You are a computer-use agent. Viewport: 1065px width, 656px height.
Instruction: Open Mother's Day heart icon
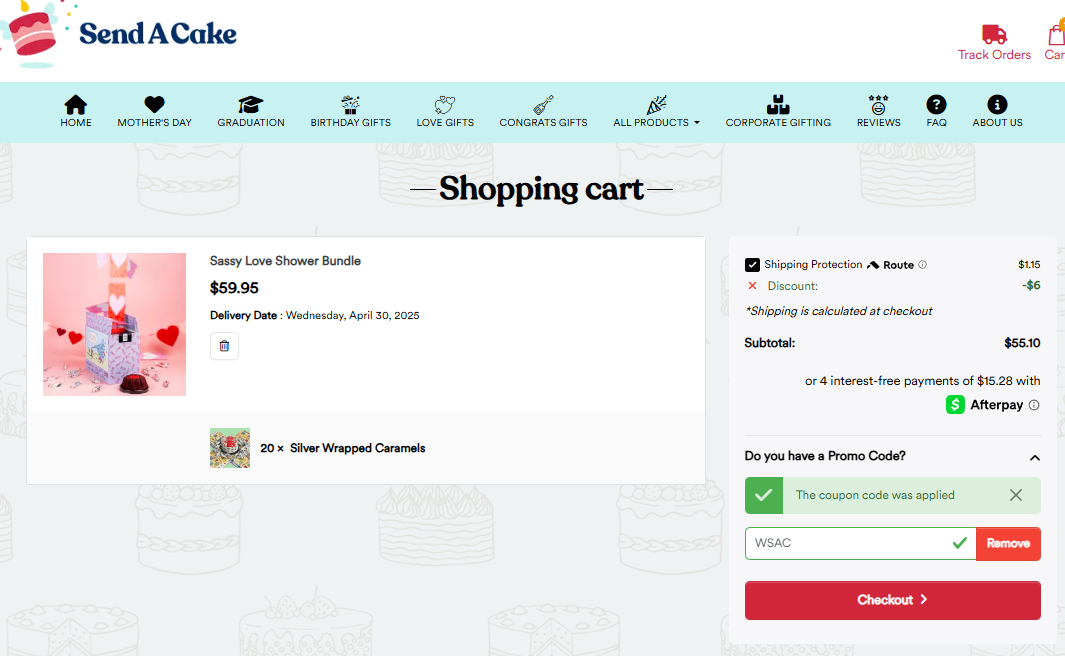154,104
